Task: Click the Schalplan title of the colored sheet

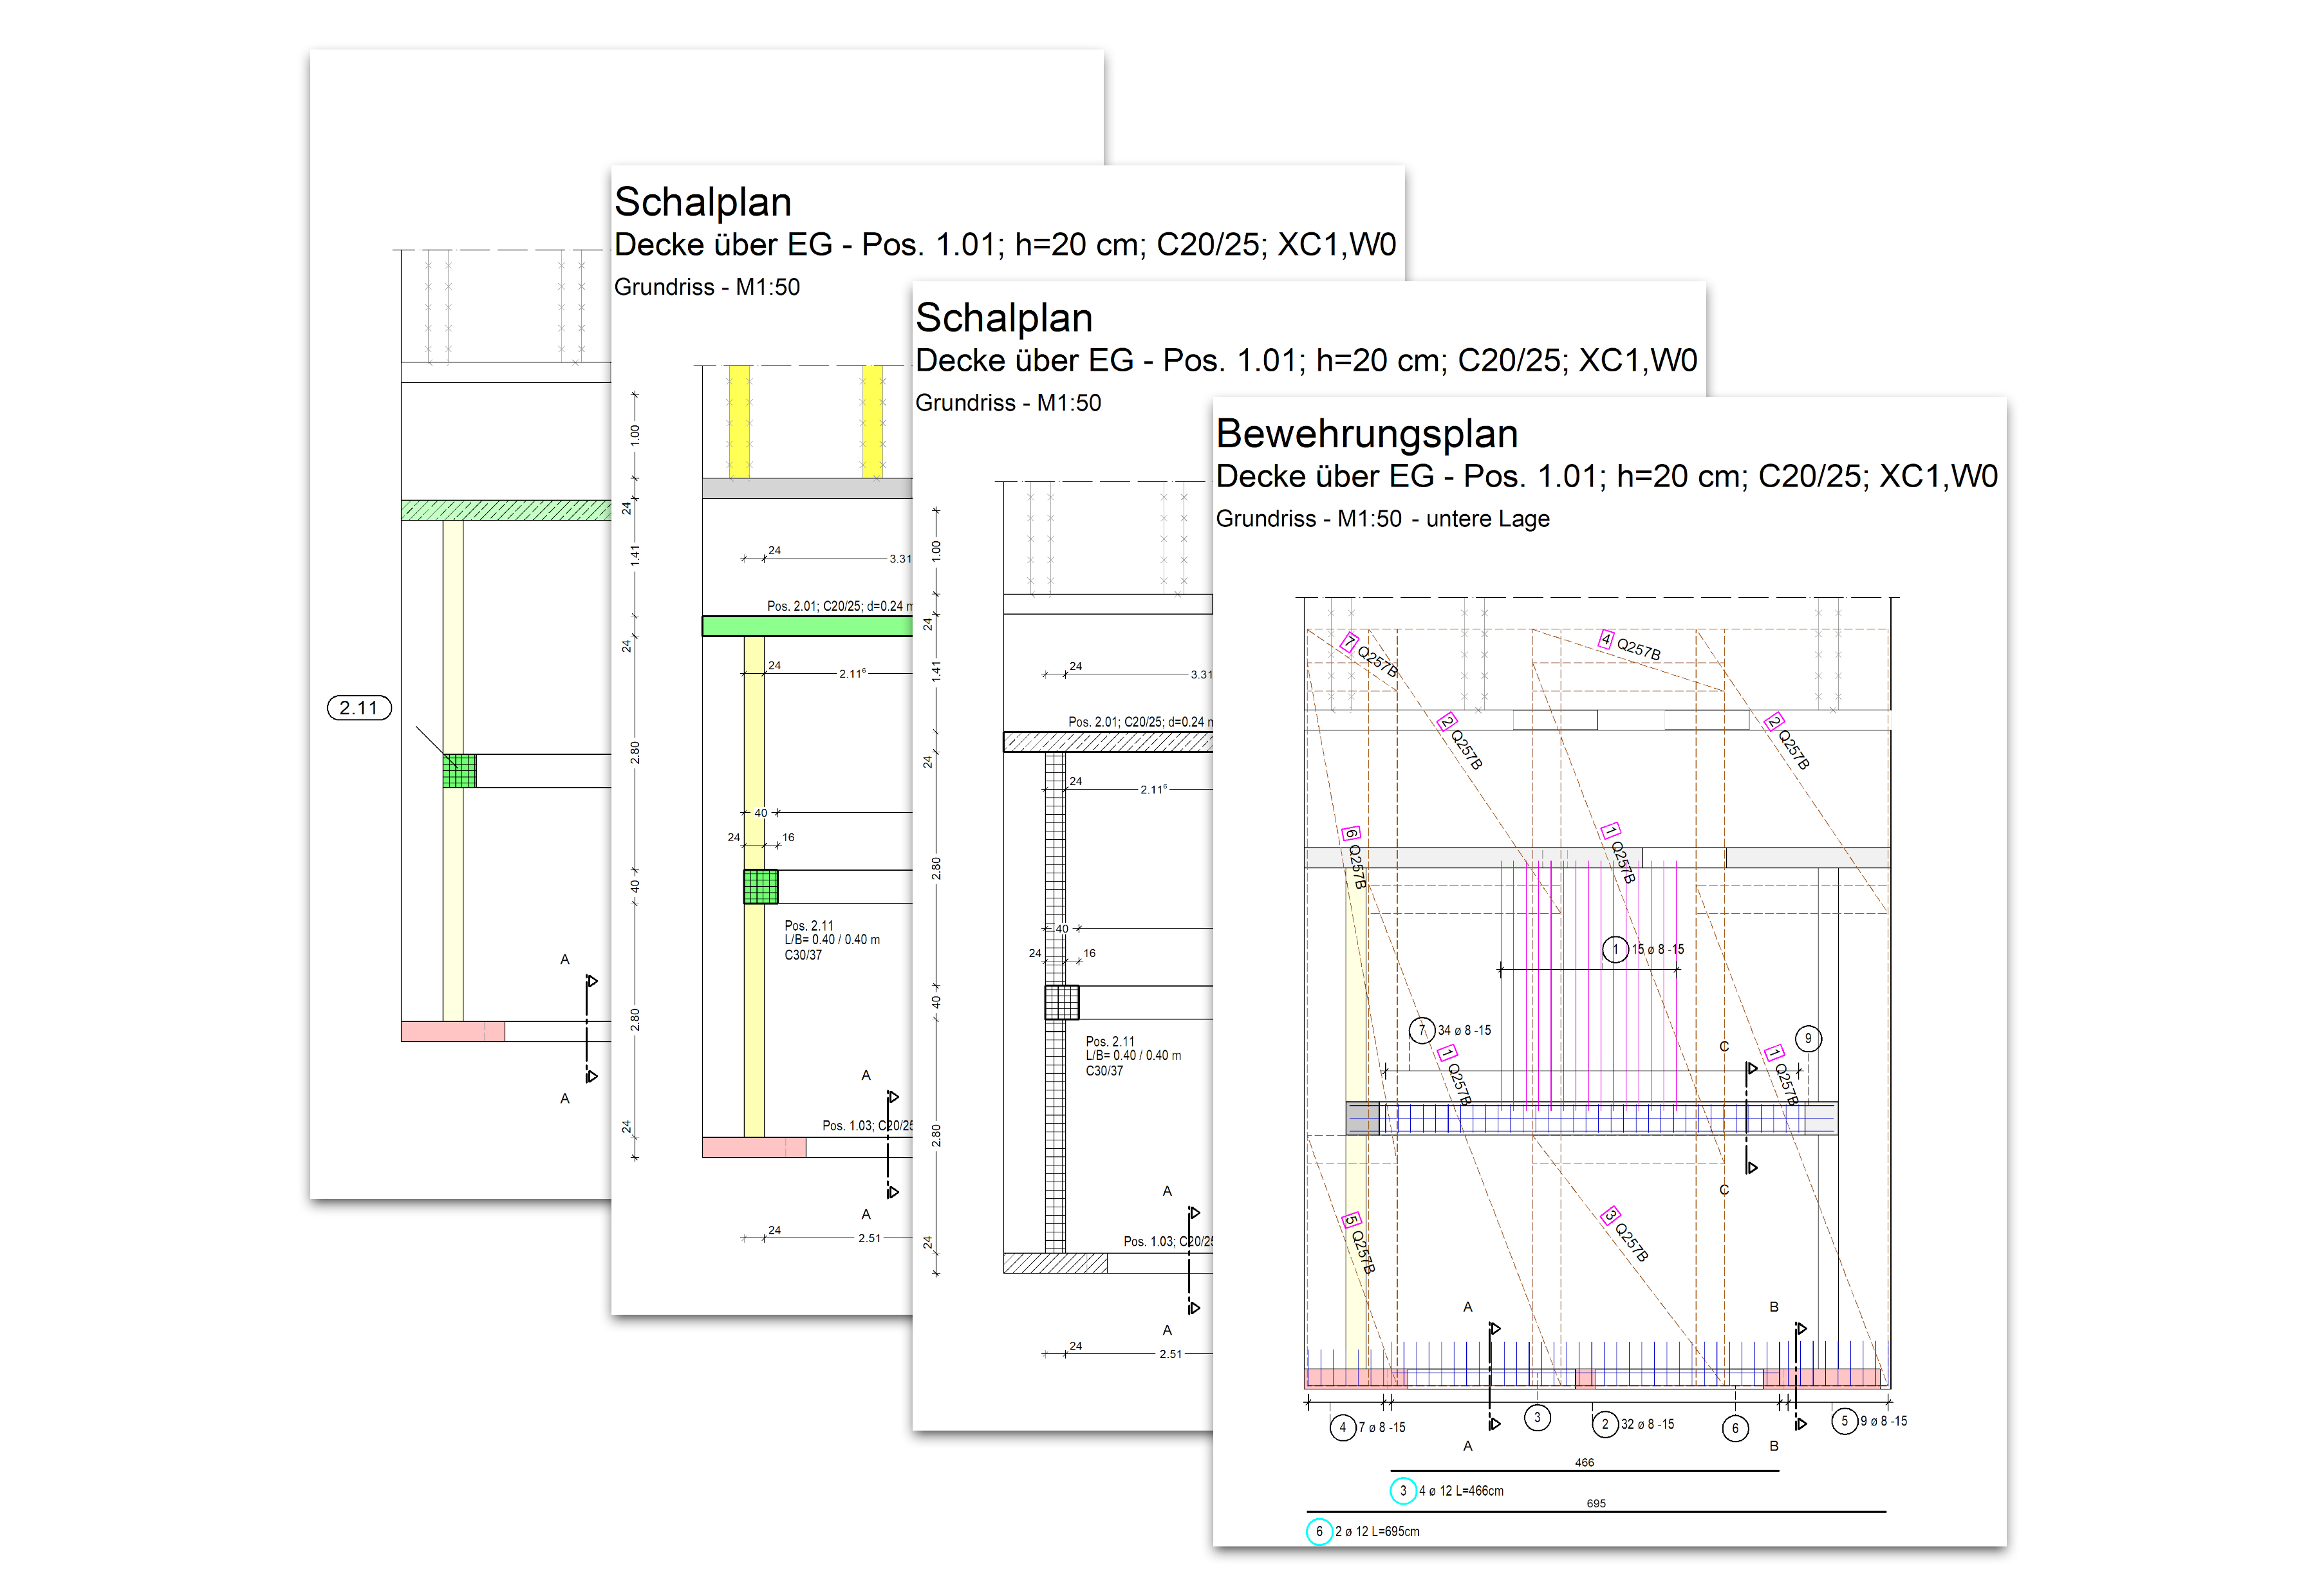Action: [x=703, y=202]
